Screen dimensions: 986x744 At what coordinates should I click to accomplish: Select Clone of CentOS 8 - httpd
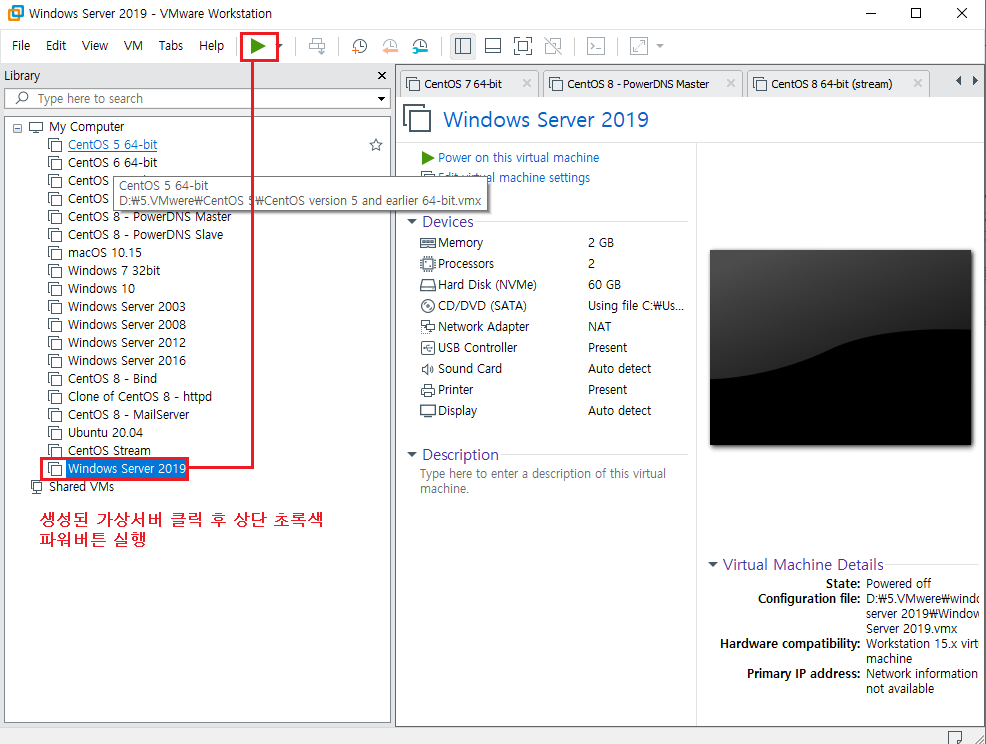pos(140,397)
